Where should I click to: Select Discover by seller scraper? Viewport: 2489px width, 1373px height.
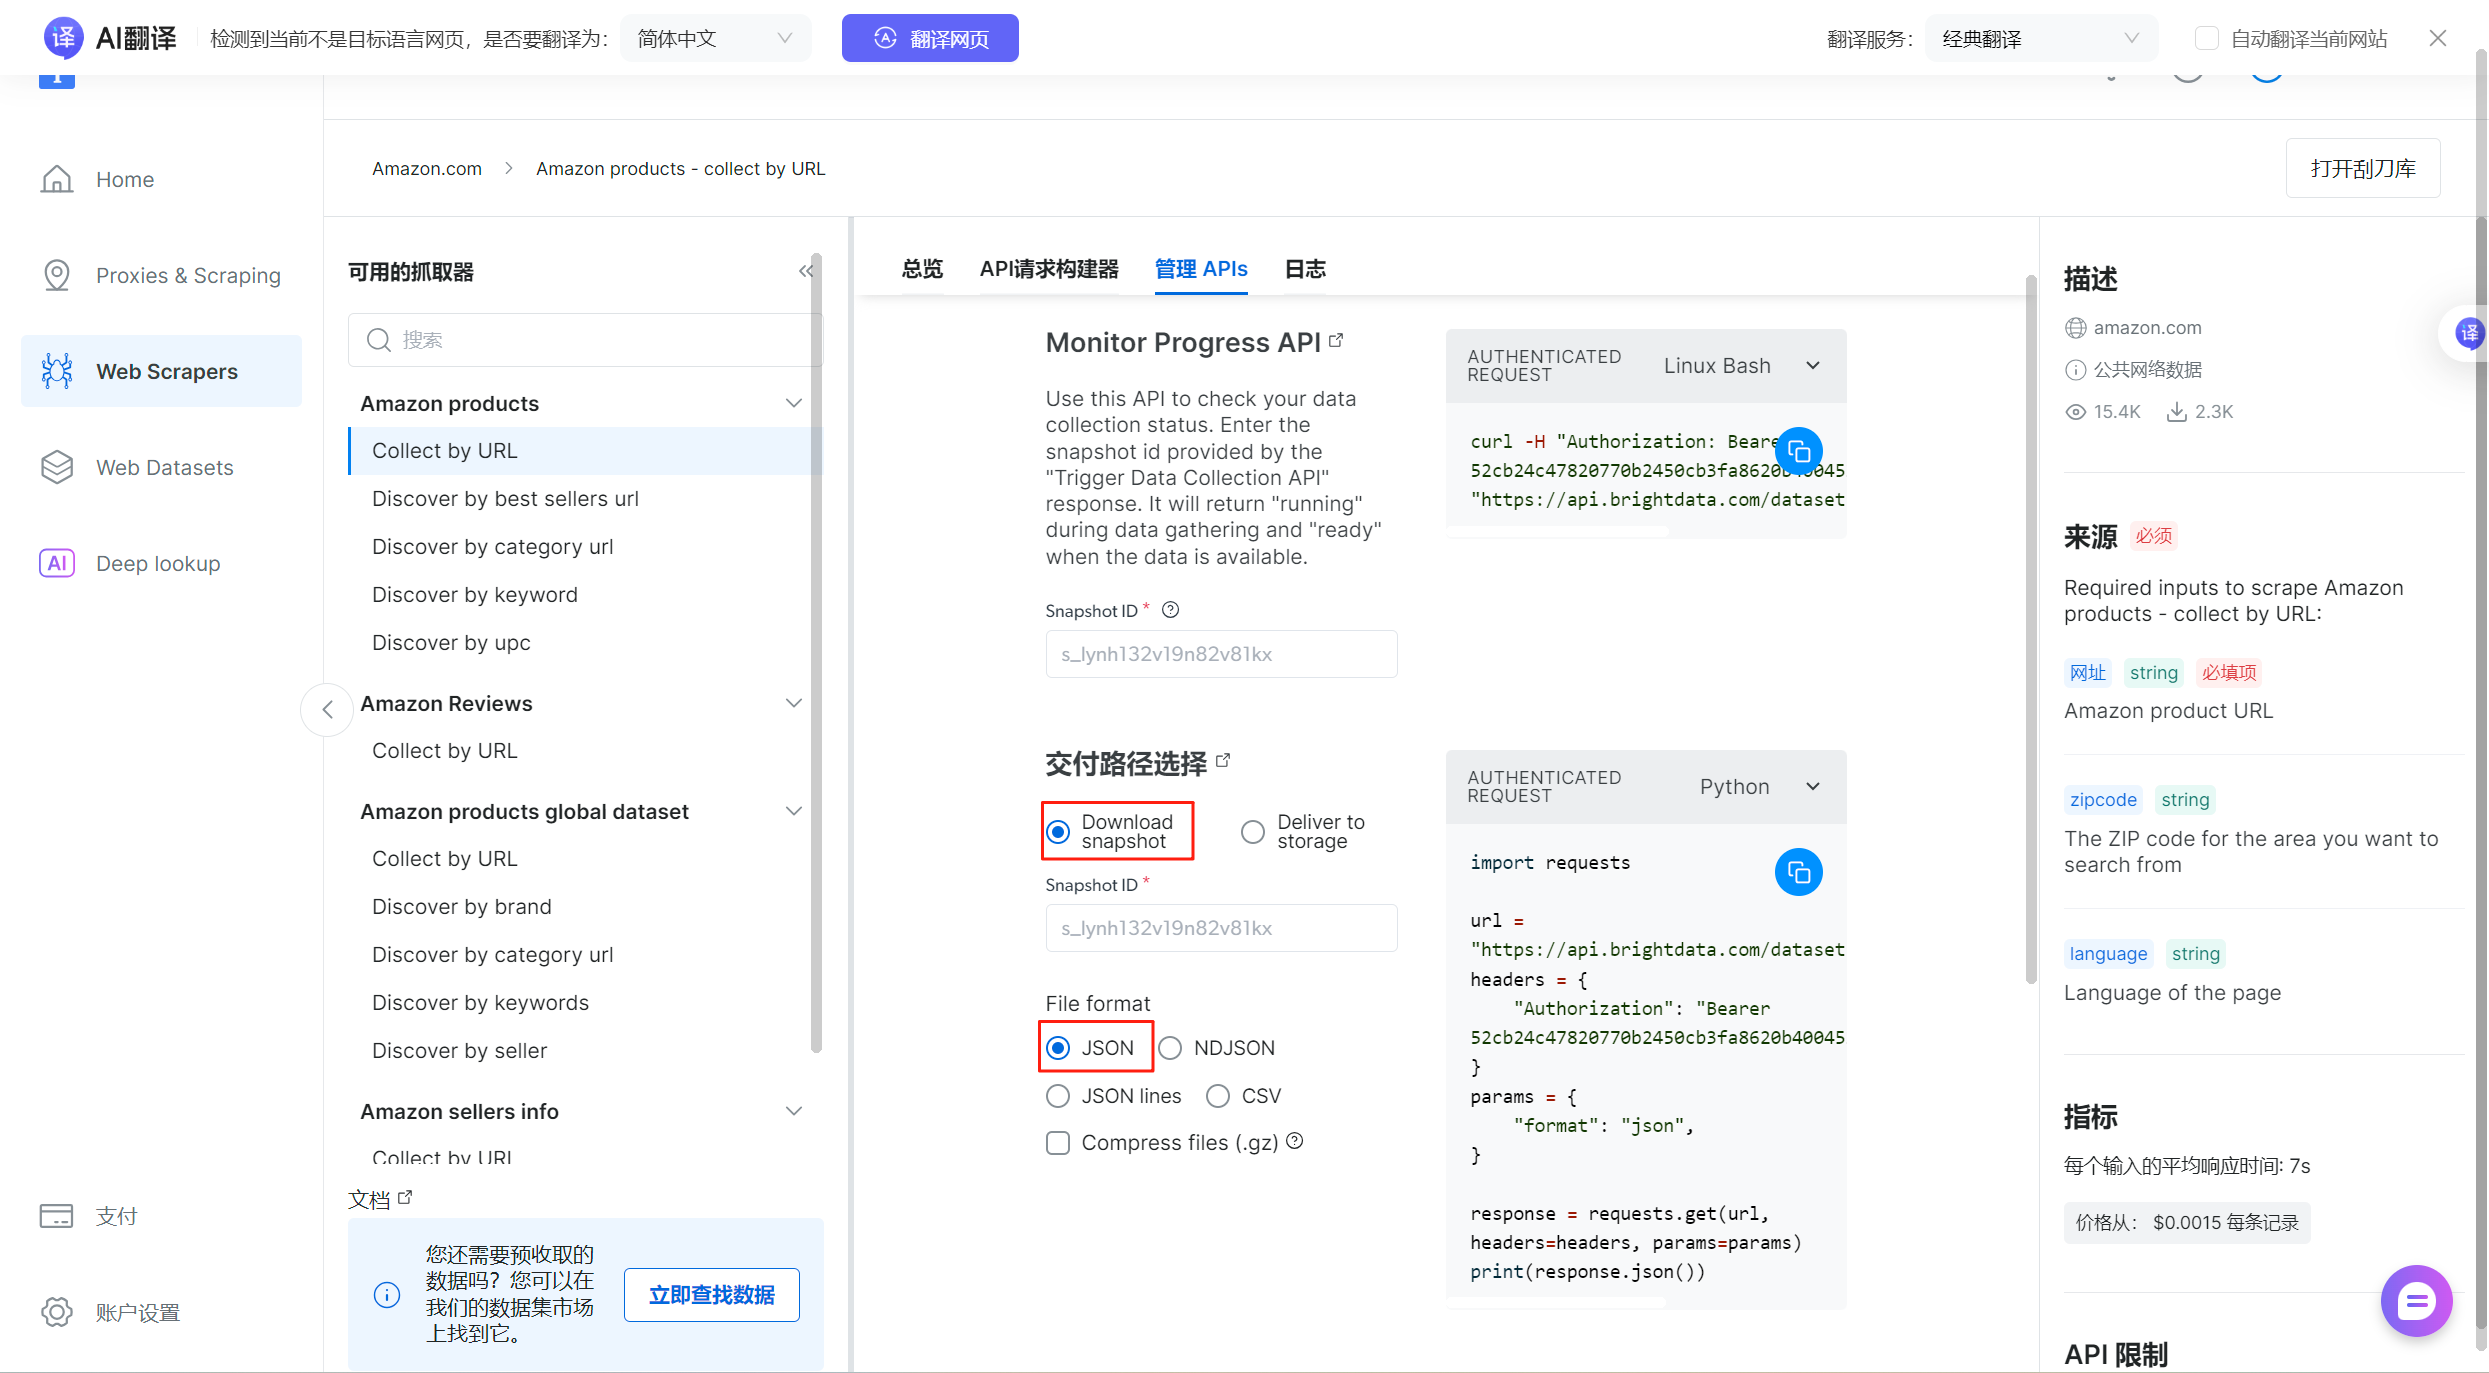coord(460,1050)
